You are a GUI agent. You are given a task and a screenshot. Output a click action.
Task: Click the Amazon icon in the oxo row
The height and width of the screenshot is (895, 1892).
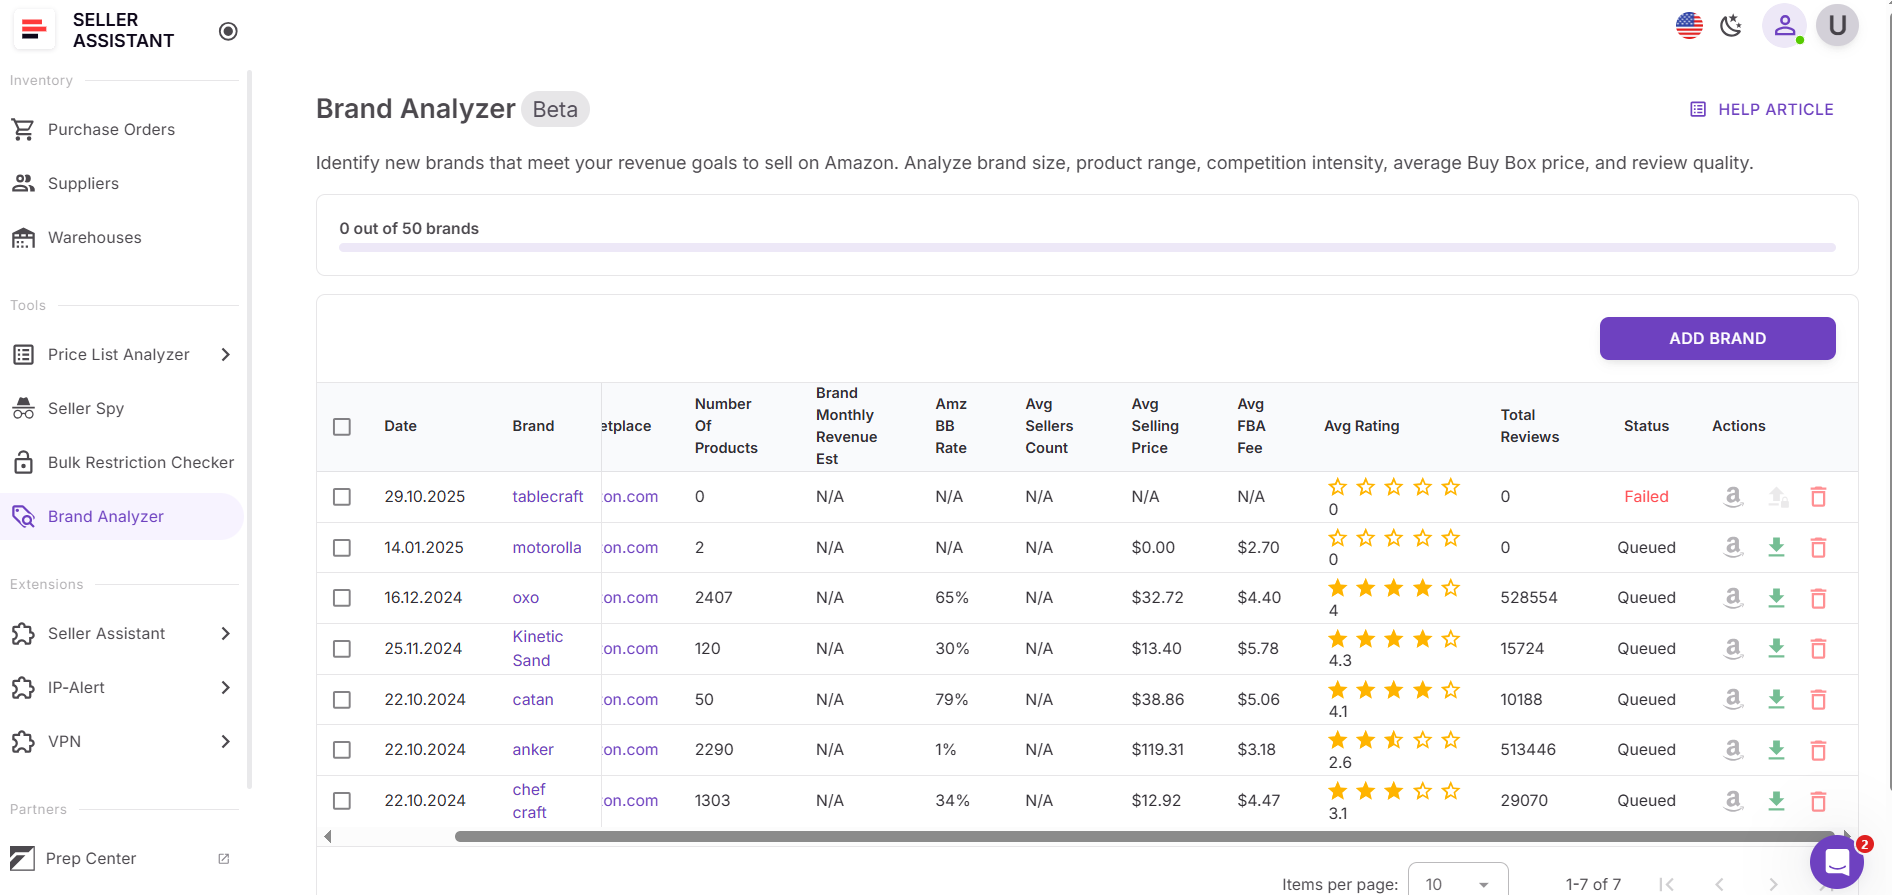(x=1733, y=598)
